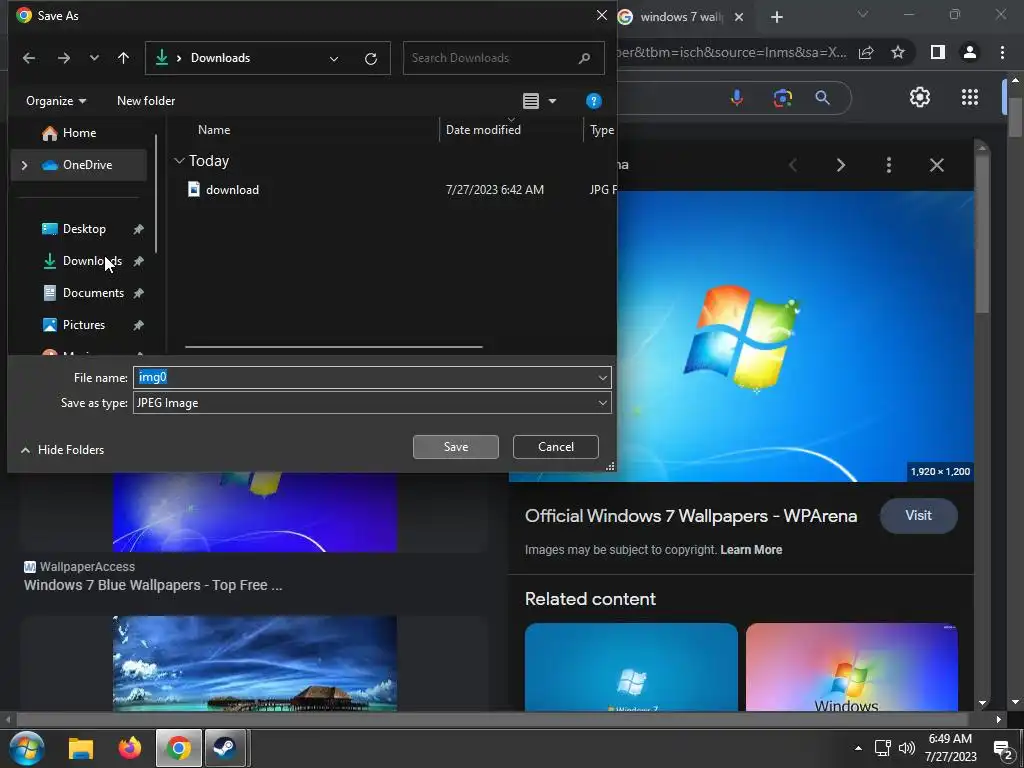The width and height of the screenshot is (1024, 768).
Task: Open Chrome profile icon
Action: [x=970, y=52]
